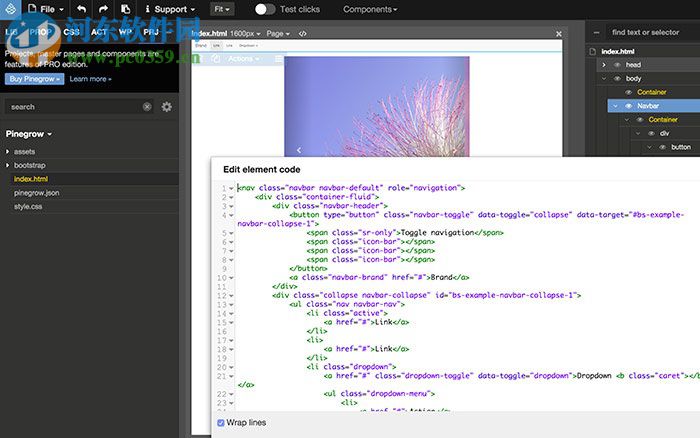Collapse the div node in tree
The height and width of the screenshot is (438, 700).
(638, 133)
